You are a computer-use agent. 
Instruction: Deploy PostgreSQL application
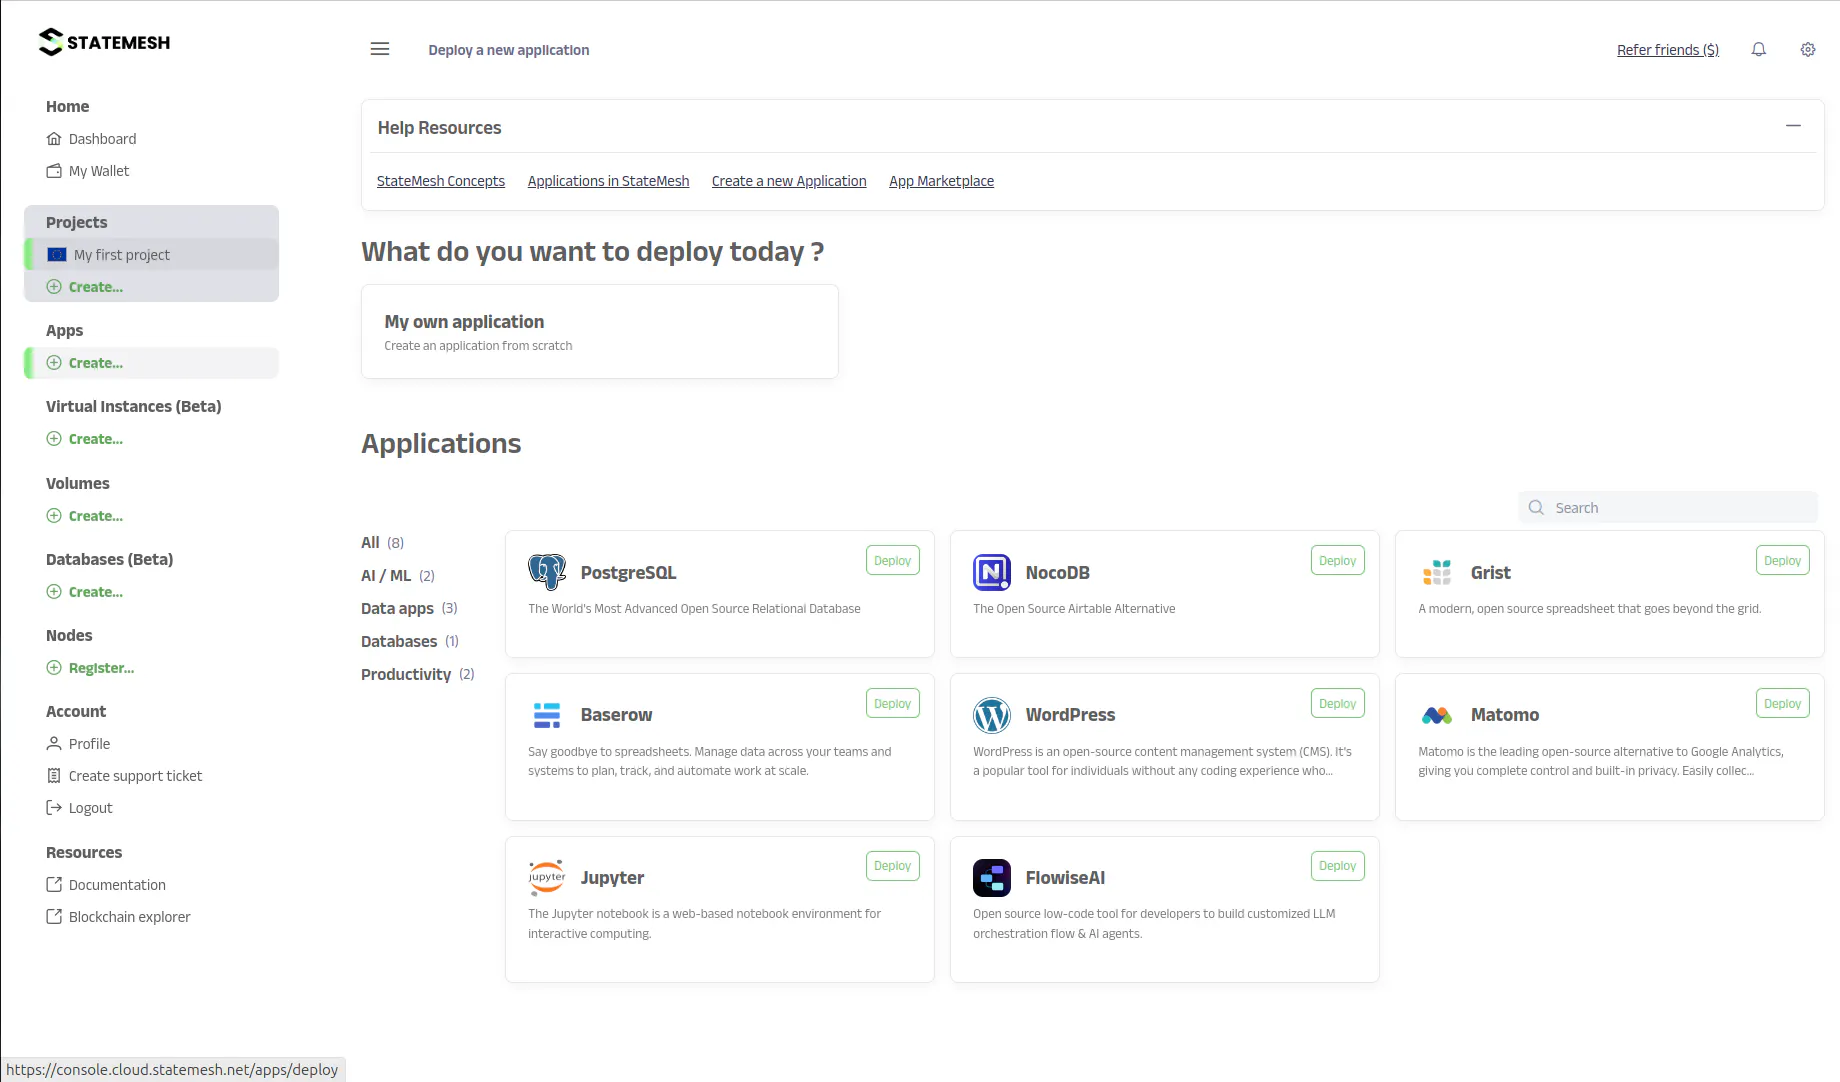point(892,561)
